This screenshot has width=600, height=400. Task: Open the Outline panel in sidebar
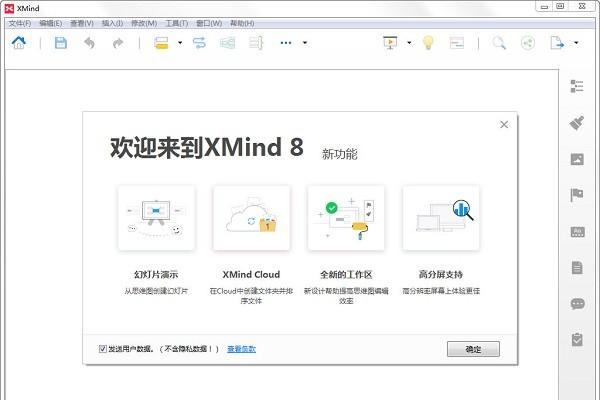(x=577, y=87)
